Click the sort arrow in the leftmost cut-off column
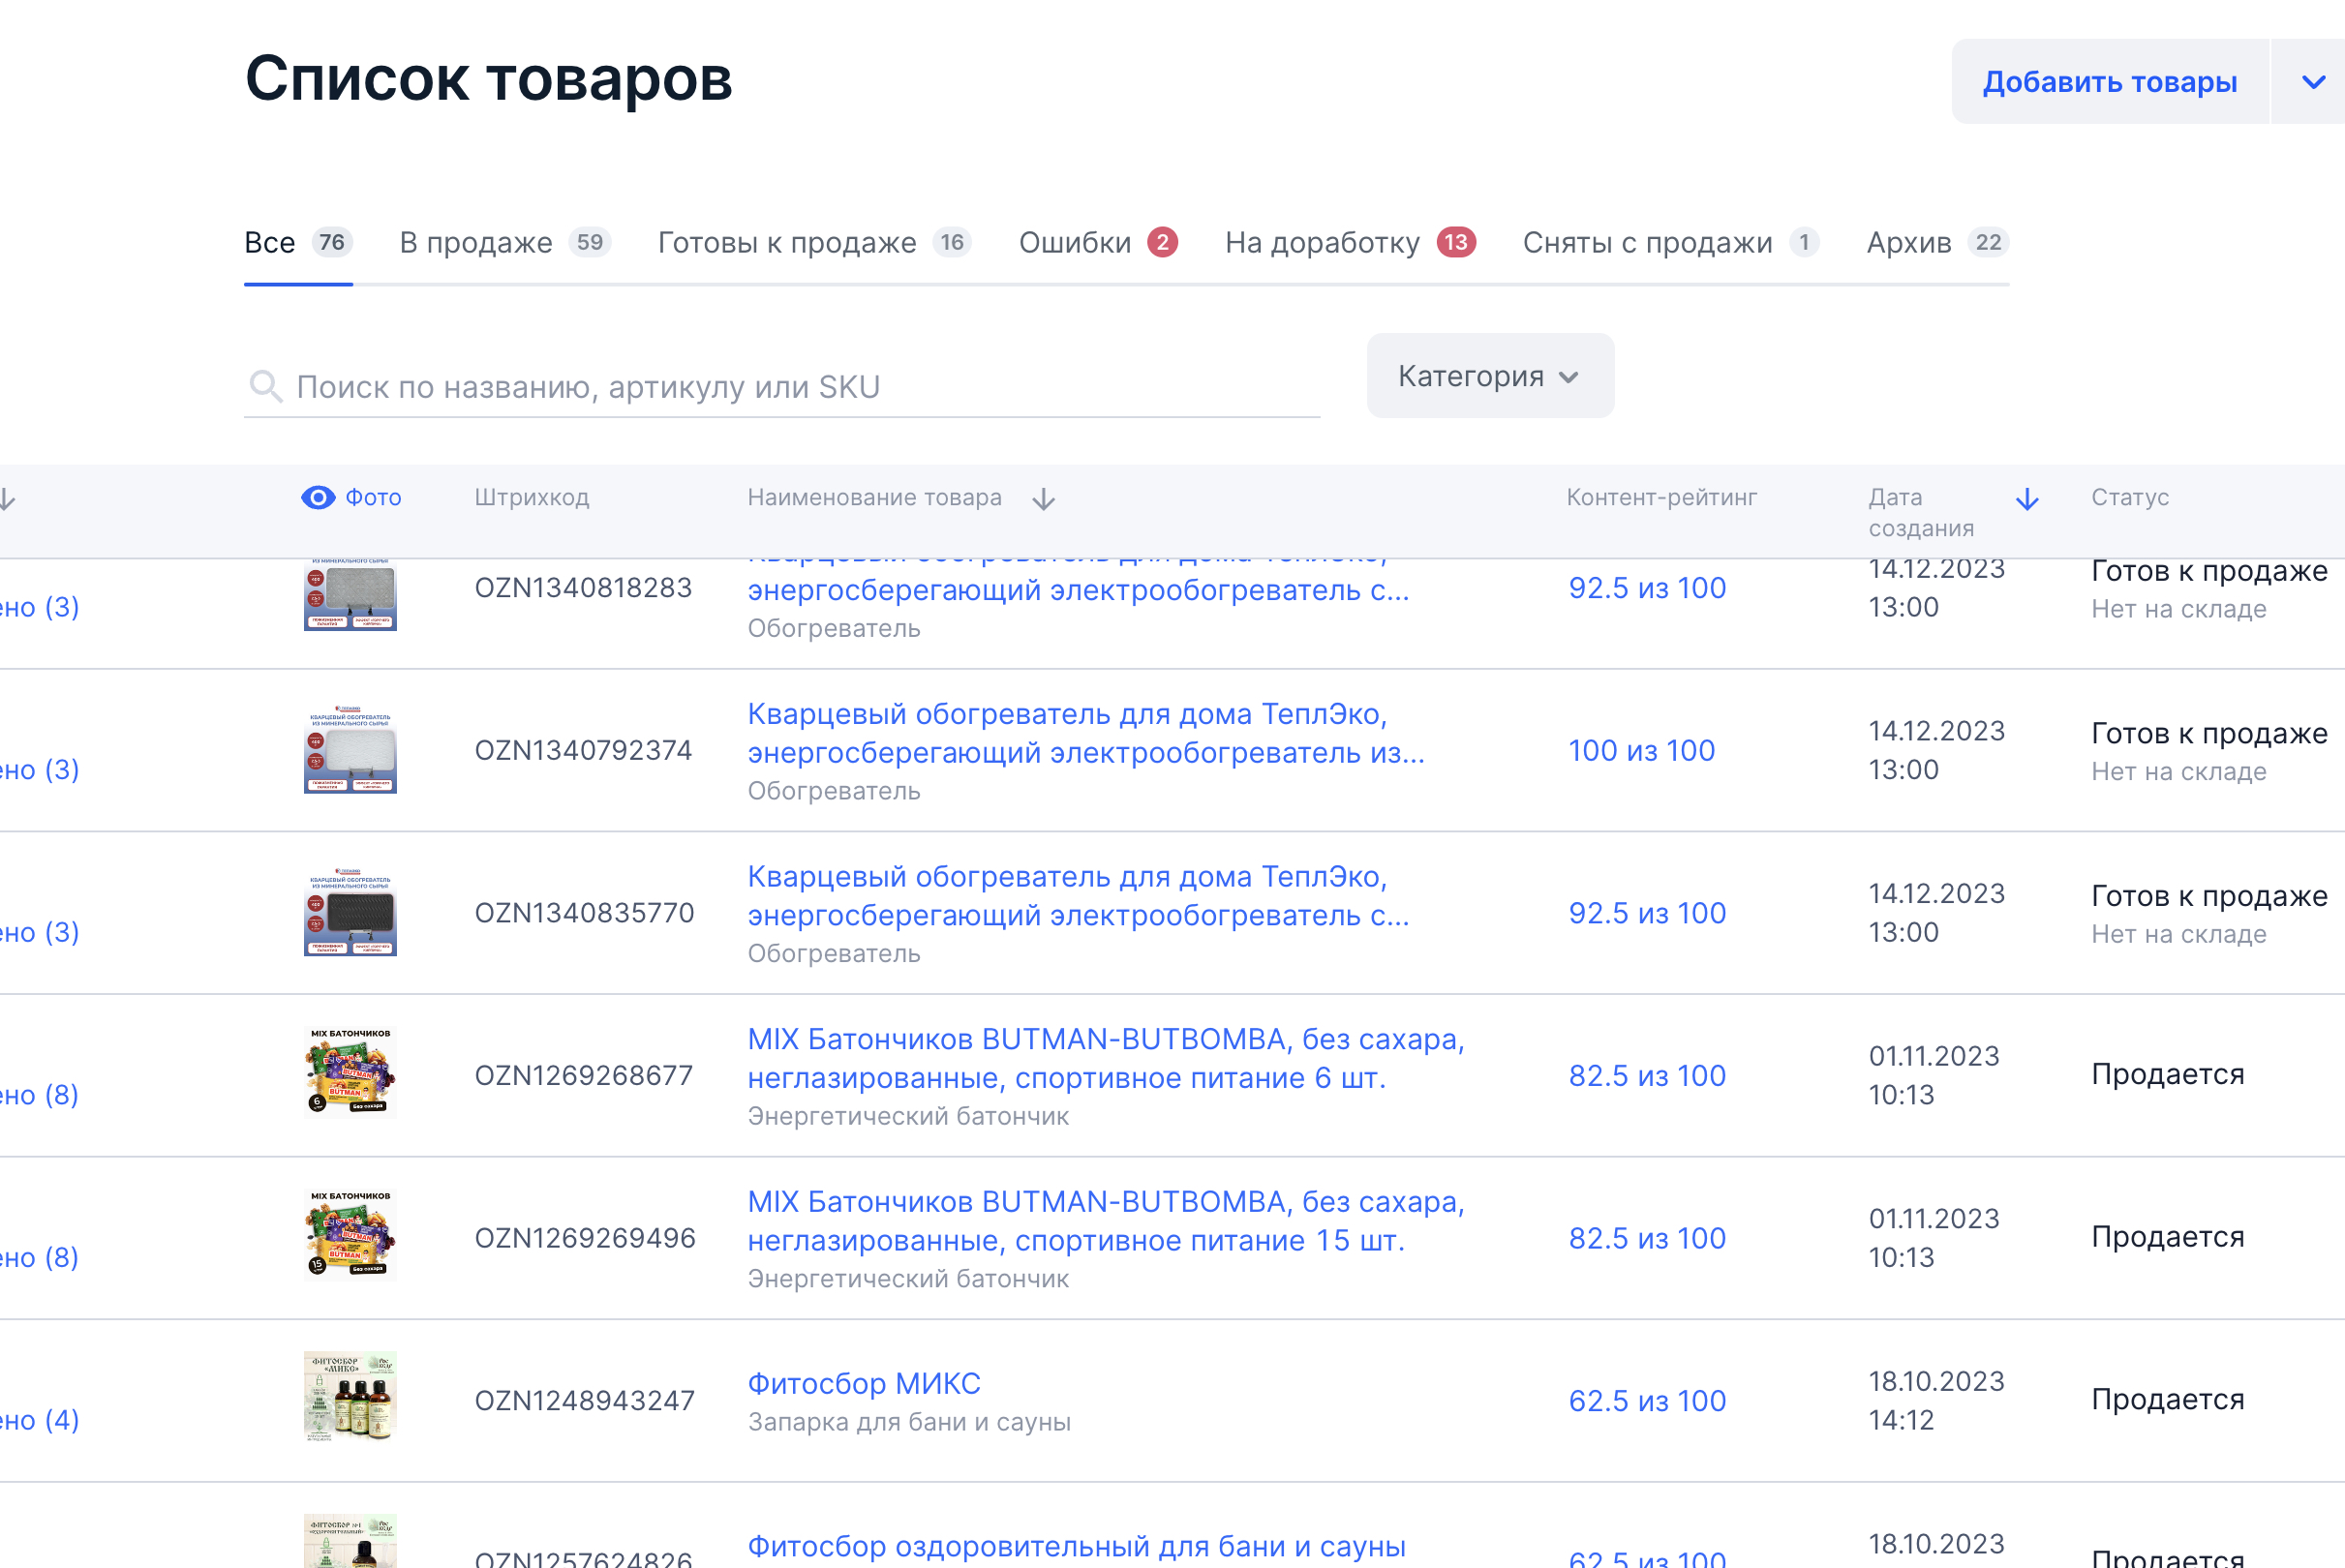 click(6, 498)
